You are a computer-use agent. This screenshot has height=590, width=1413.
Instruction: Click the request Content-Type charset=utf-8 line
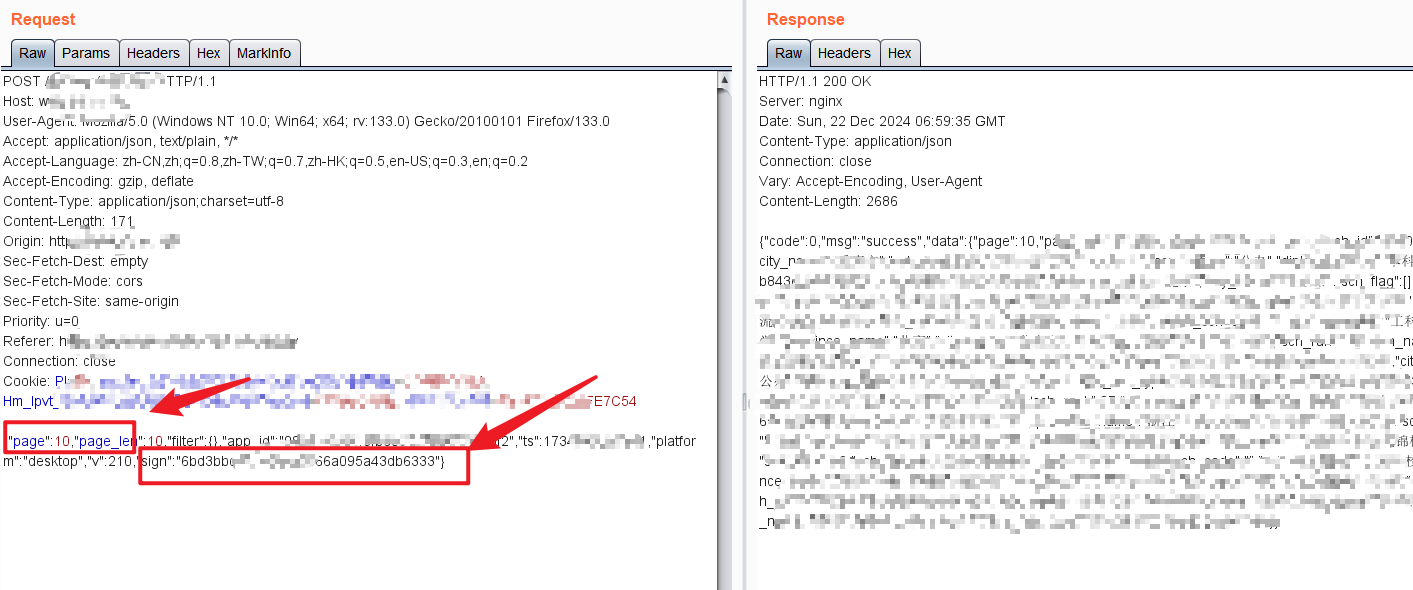(143, 201)
